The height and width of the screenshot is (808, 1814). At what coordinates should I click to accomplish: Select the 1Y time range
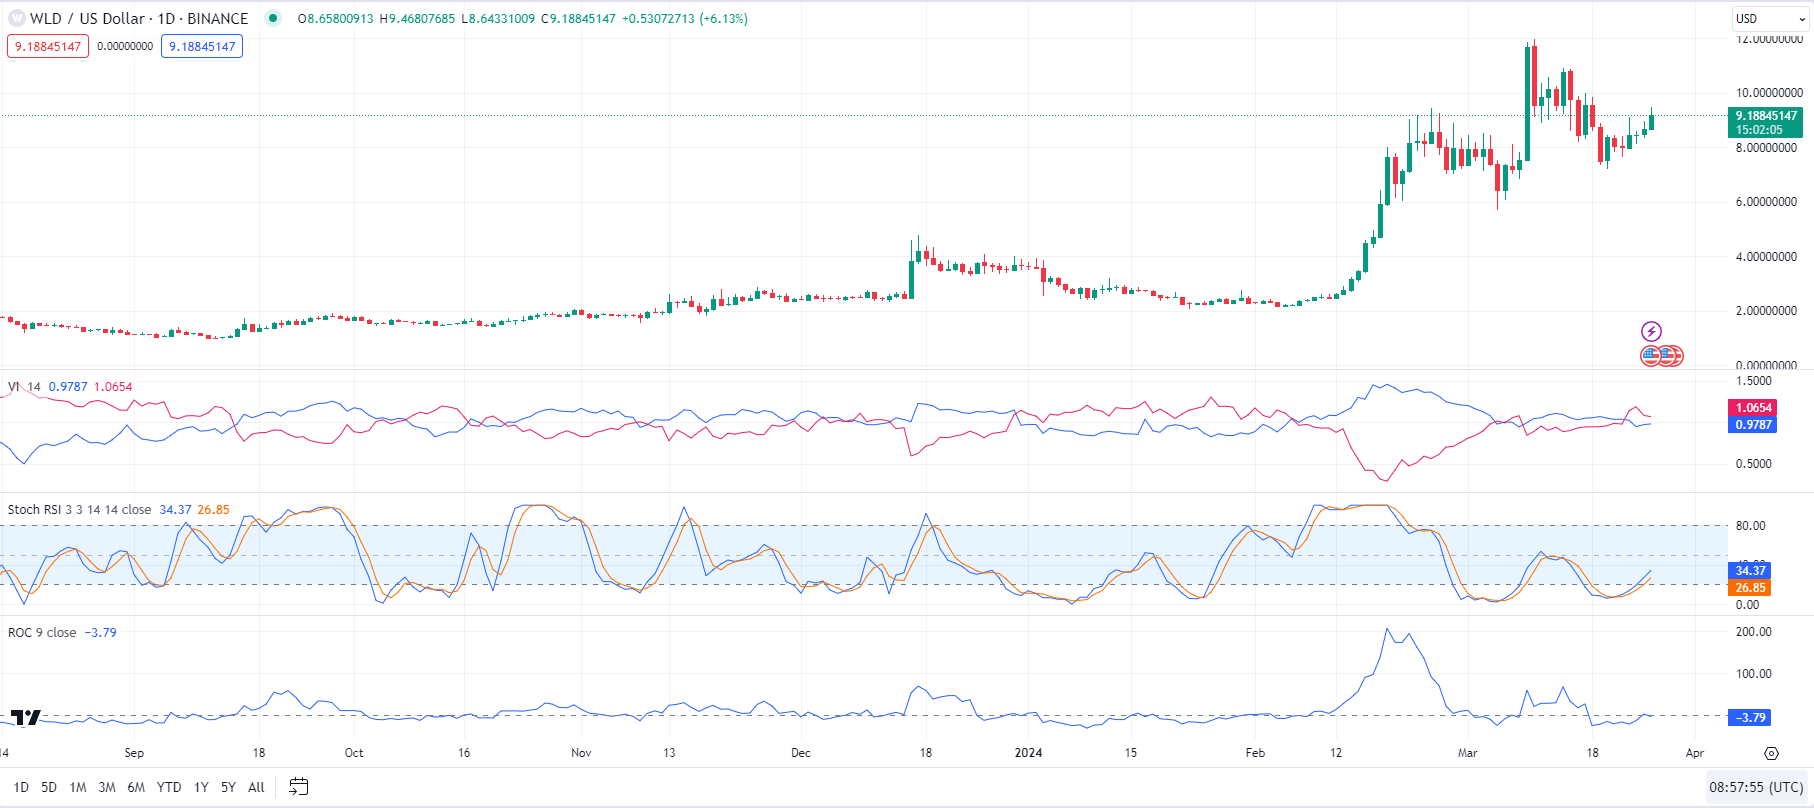tap(201, 787)
